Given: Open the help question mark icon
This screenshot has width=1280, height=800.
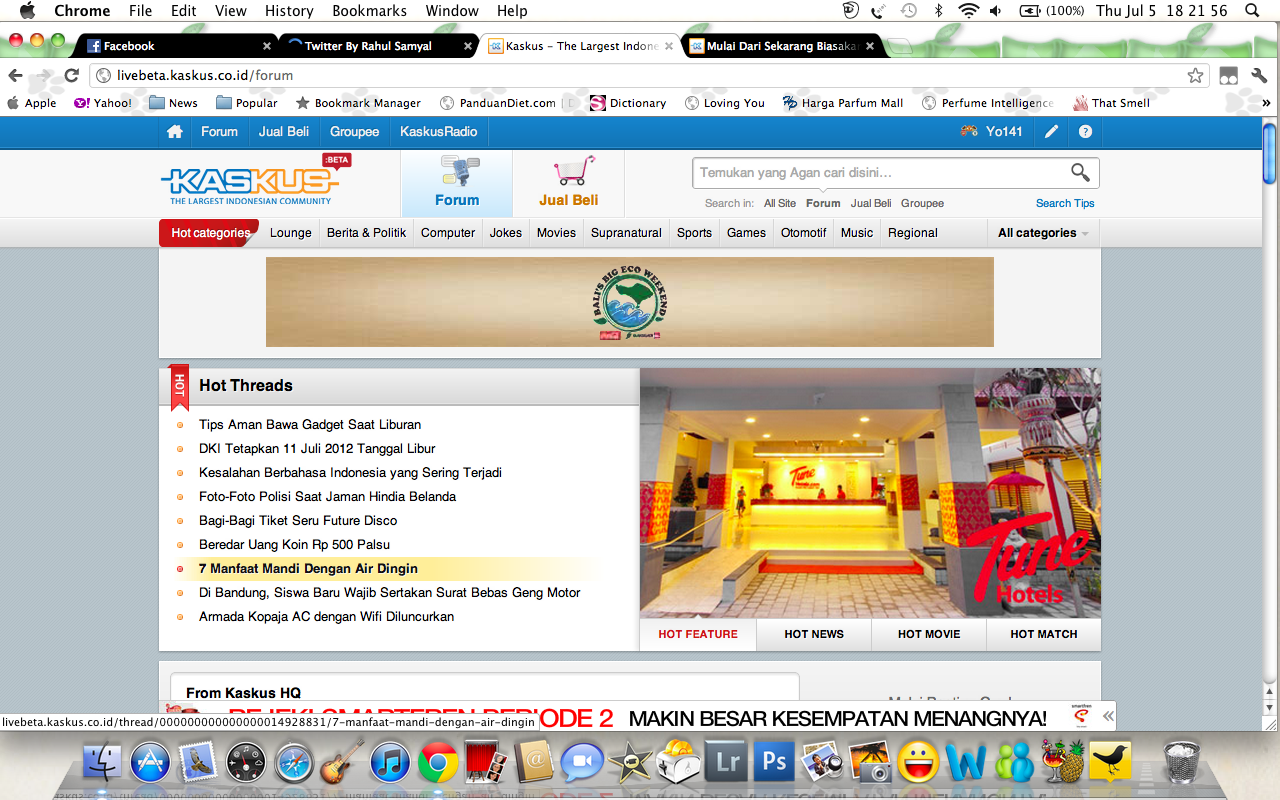Looking at the screenshot, I should point(1085,131).
